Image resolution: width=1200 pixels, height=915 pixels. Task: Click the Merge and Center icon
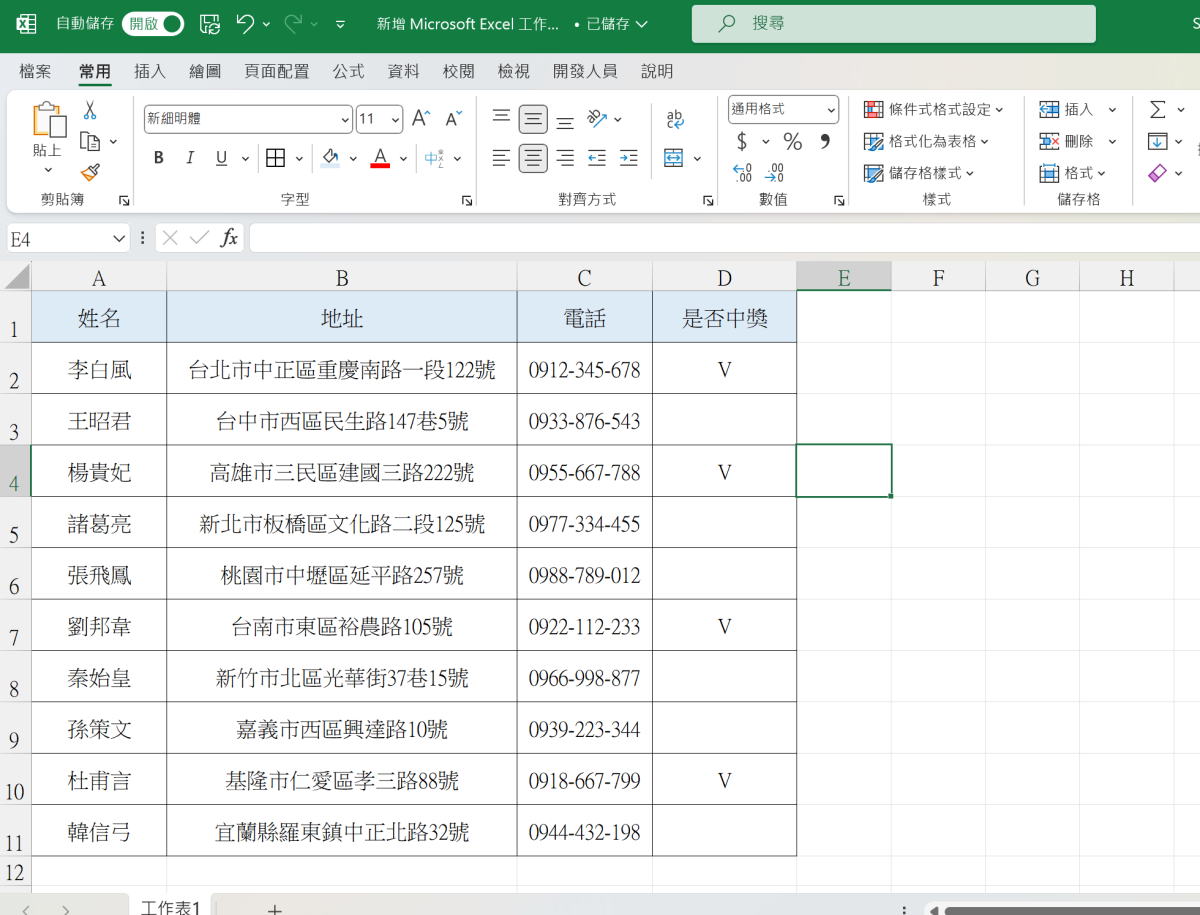pyautogui.click(x=673, y=158)
